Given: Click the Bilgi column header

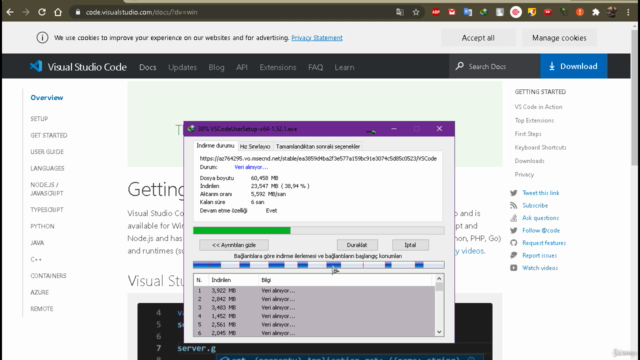Looking at the screenshot, I should pyautogui.click(x=345, y=280).
